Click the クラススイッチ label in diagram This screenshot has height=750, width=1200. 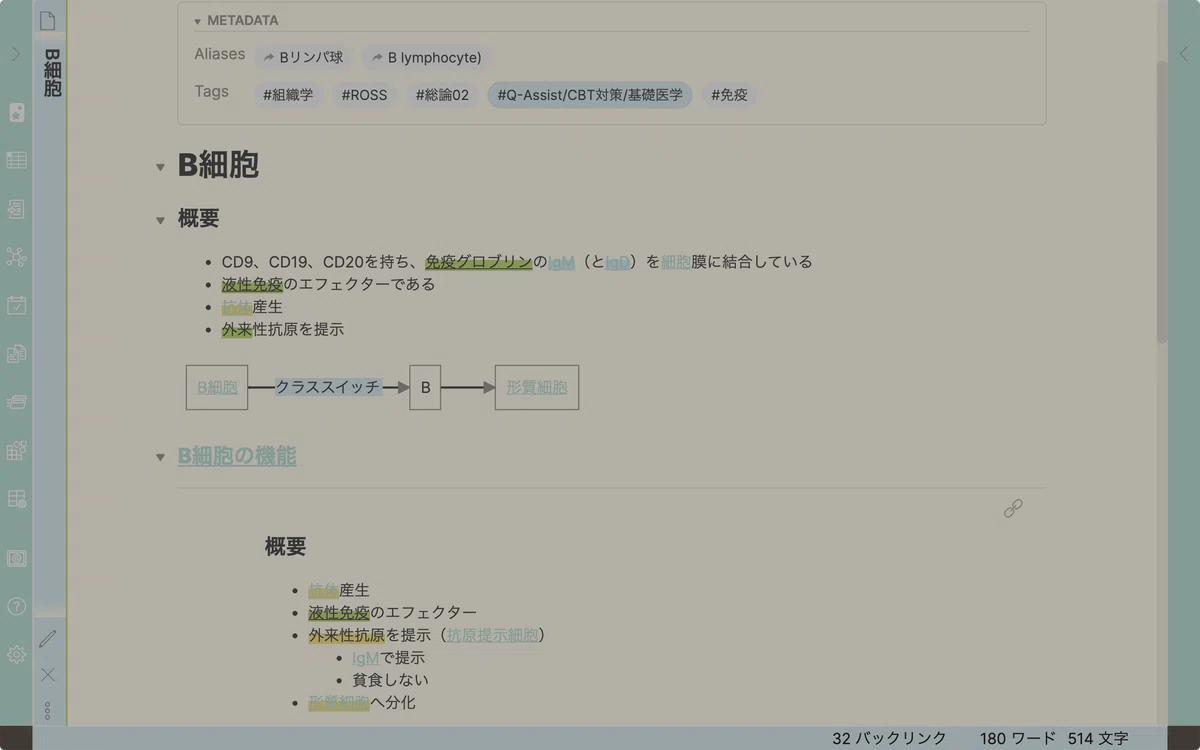pyautogui.click(x=329, y=387)
